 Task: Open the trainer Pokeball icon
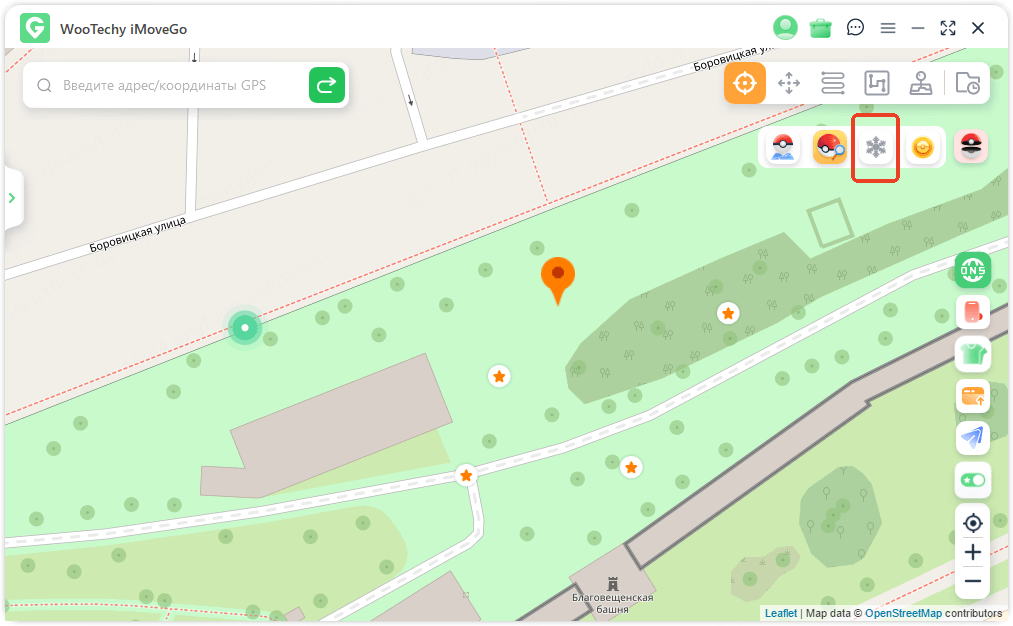[x=783, y=148]
